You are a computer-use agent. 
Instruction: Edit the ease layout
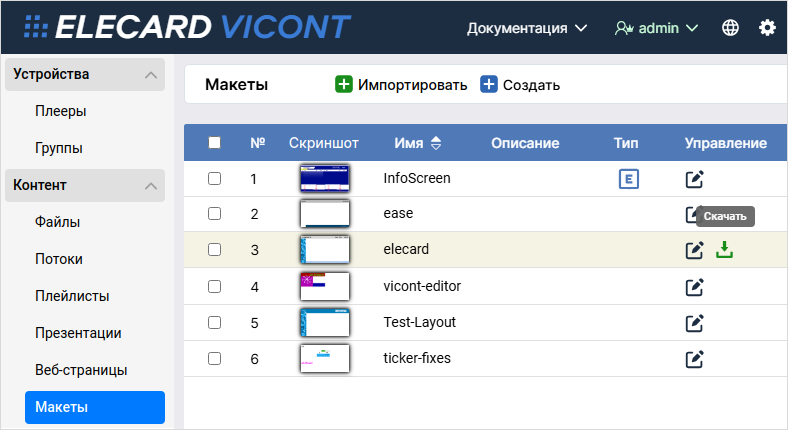[691, 214]
